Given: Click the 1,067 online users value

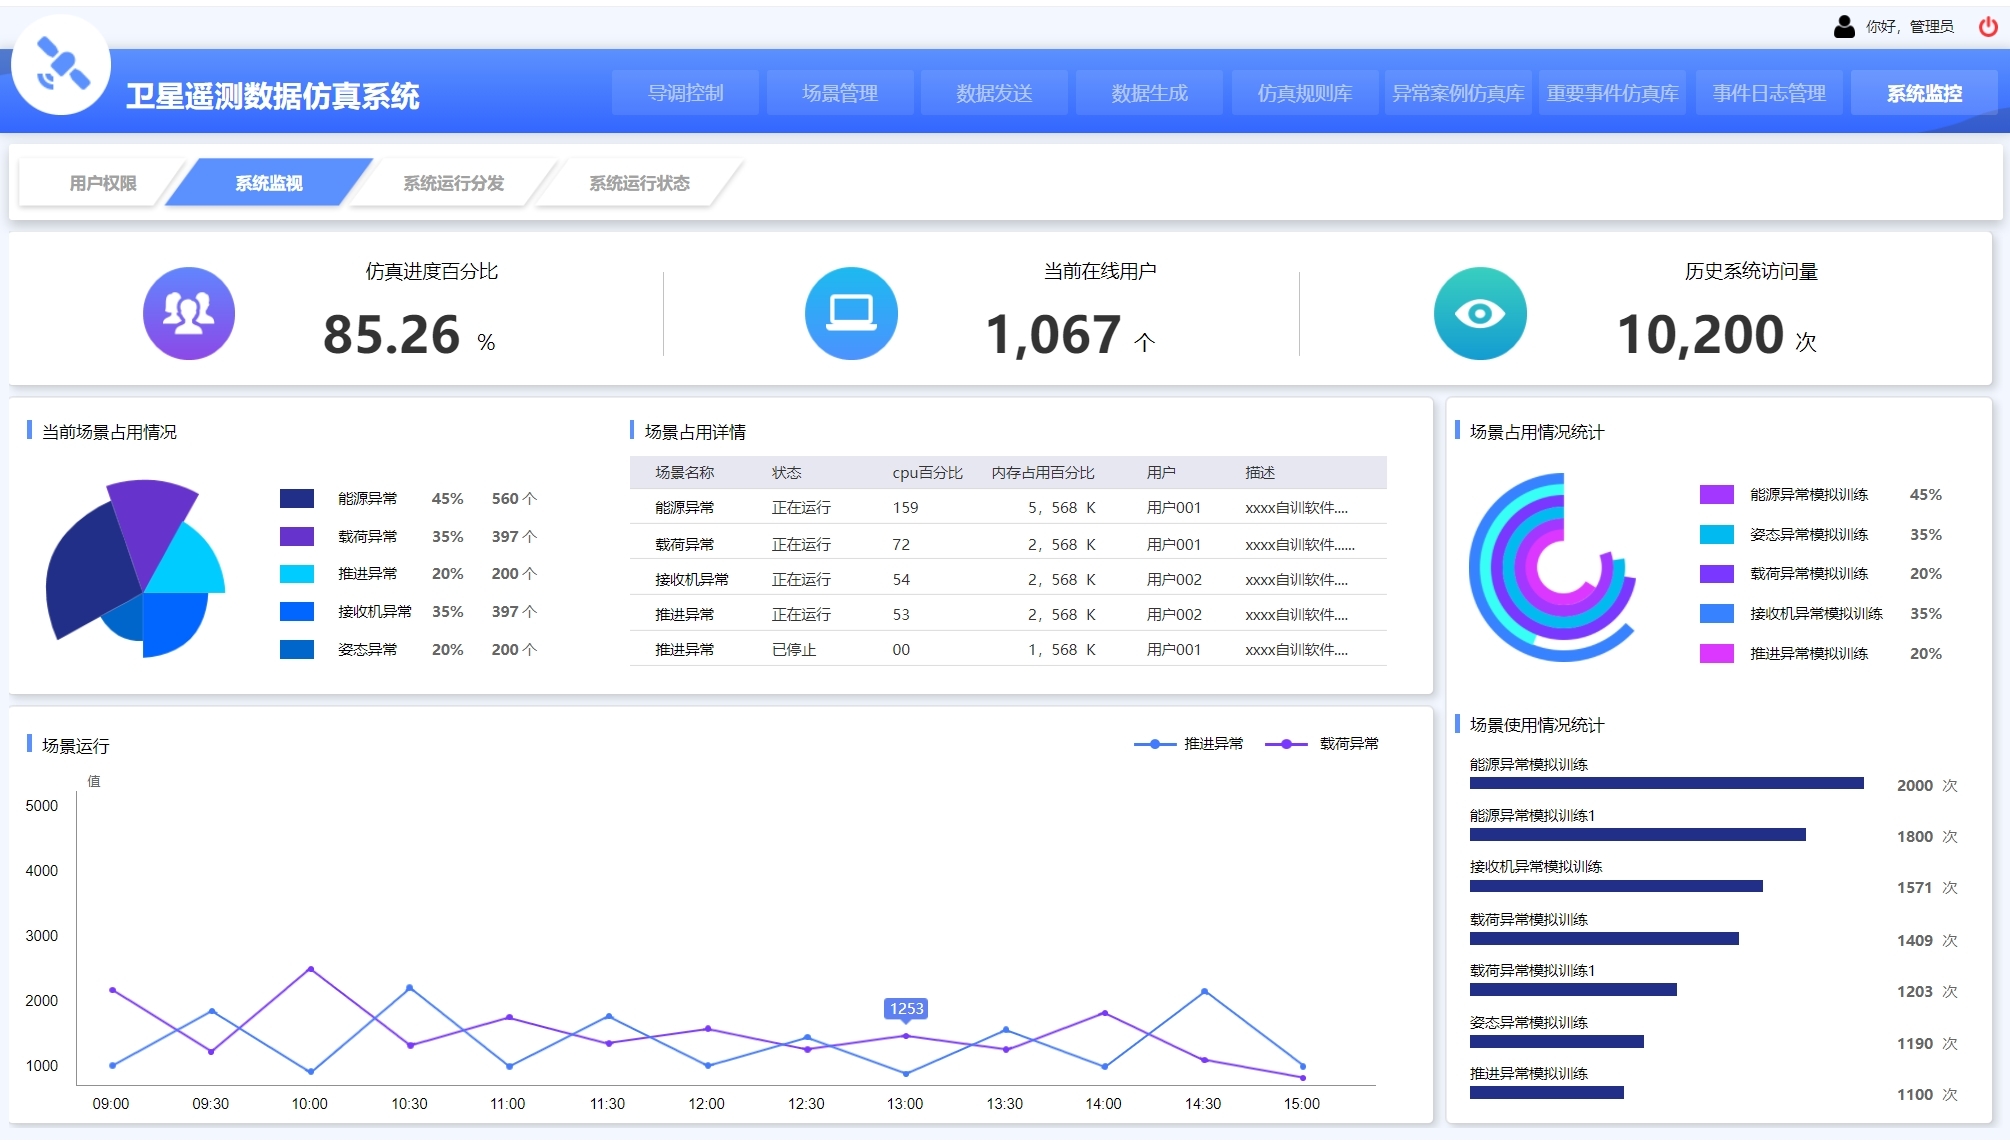Looking at the screenshot, I should (x=1053, y=334).
